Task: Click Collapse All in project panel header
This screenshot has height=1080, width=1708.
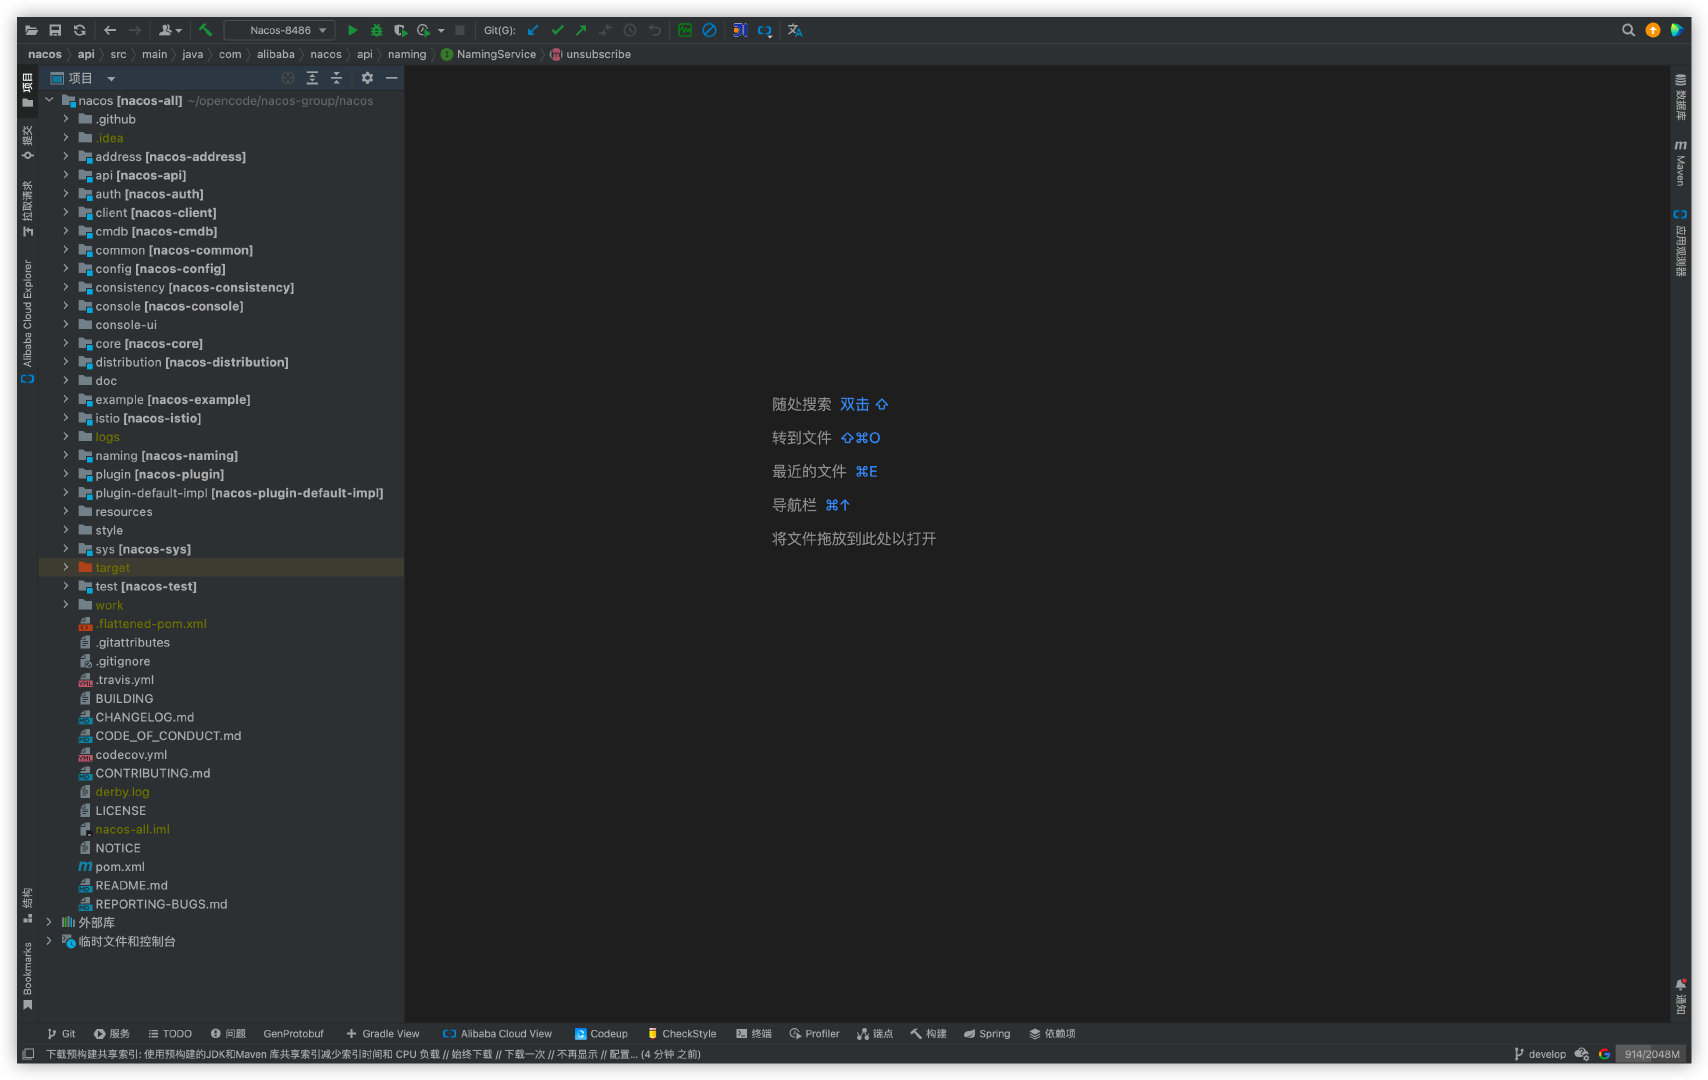Action: pyautogui.click(x=336, y=78)
